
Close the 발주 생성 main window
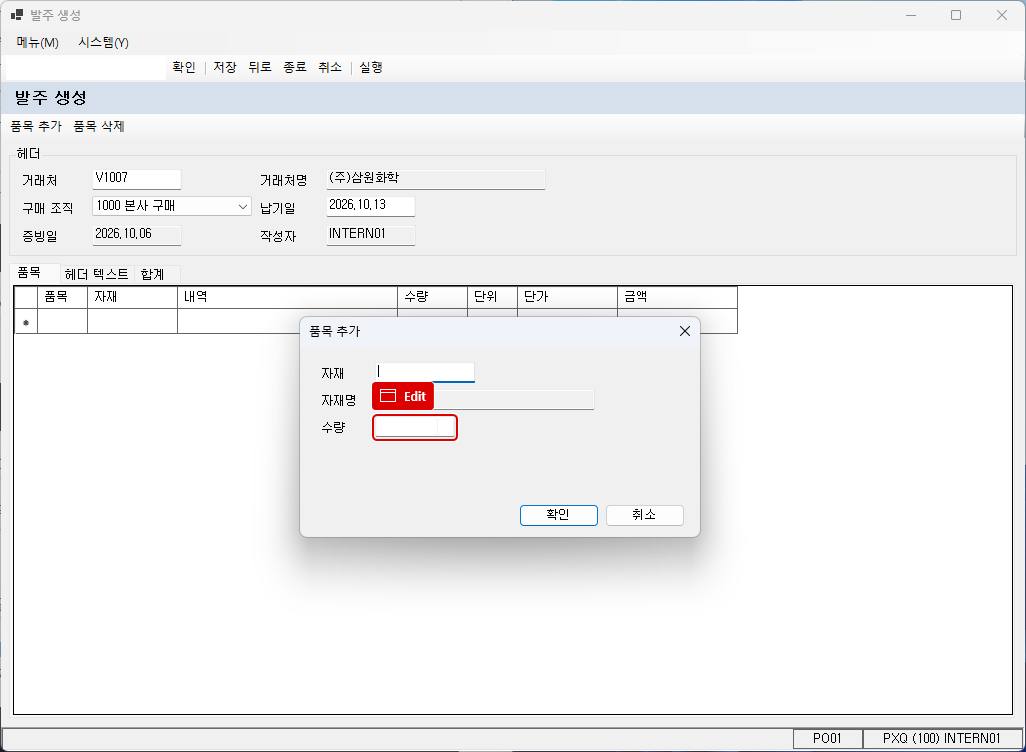point(1002,15)
